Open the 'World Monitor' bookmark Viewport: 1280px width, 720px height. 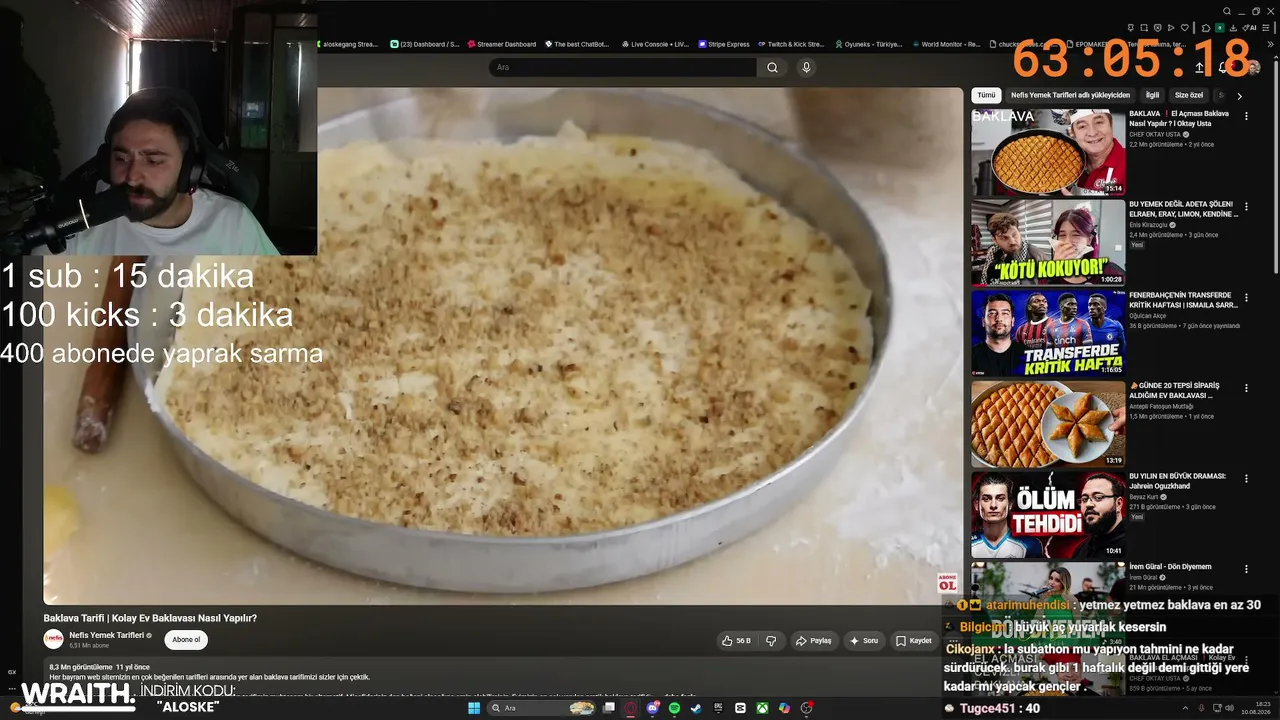click(945, 44)
